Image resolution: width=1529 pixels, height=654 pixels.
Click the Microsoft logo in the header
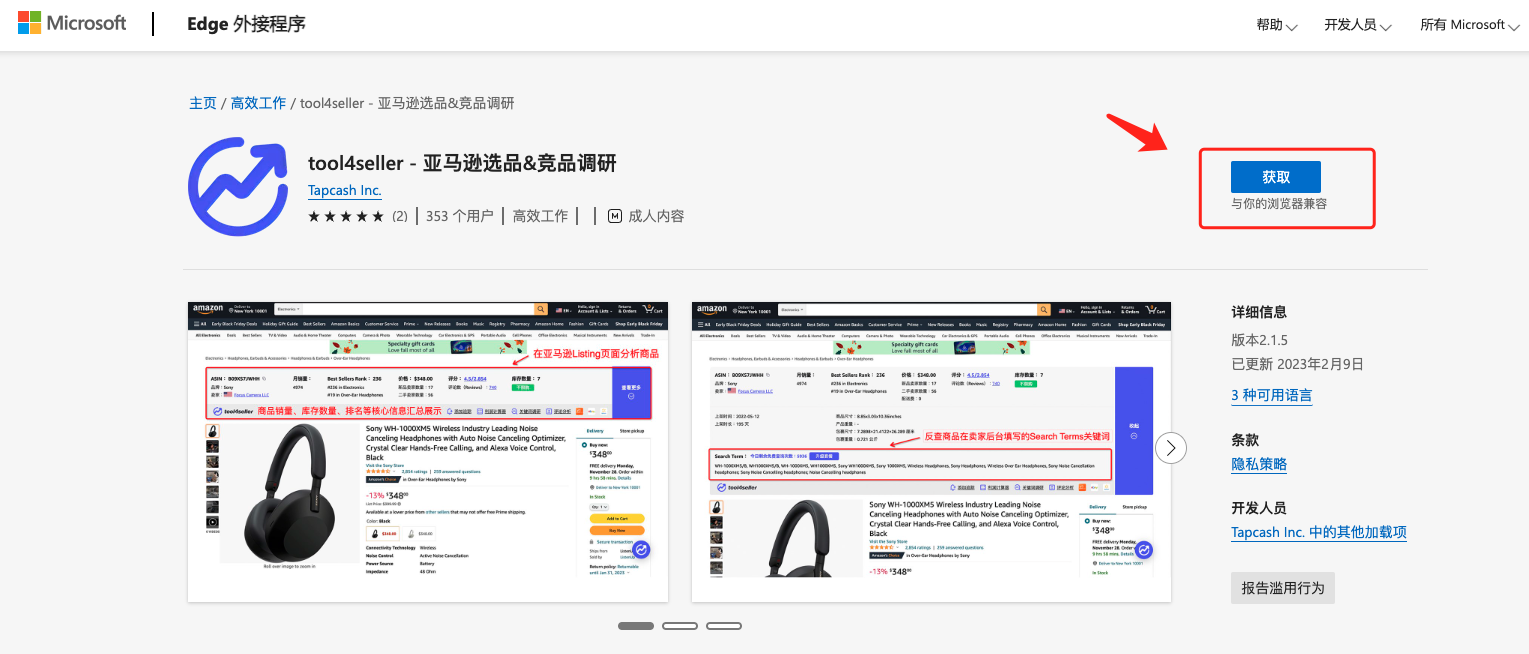pos(72,23)
